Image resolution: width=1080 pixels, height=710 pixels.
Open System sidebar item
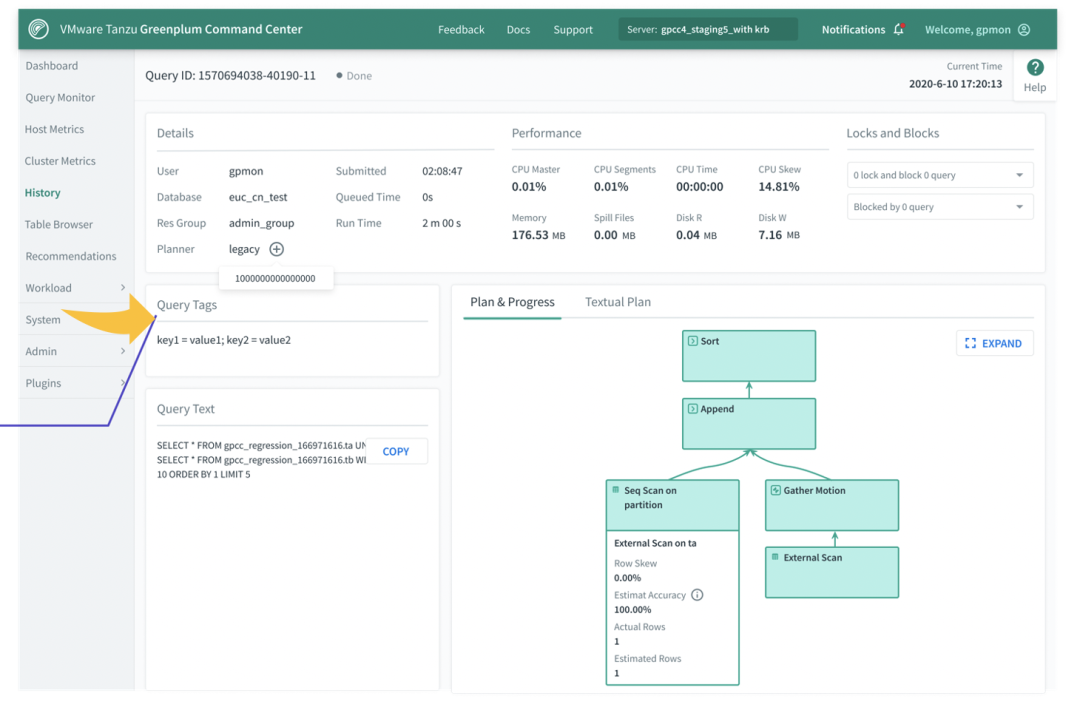coord(43,320)
